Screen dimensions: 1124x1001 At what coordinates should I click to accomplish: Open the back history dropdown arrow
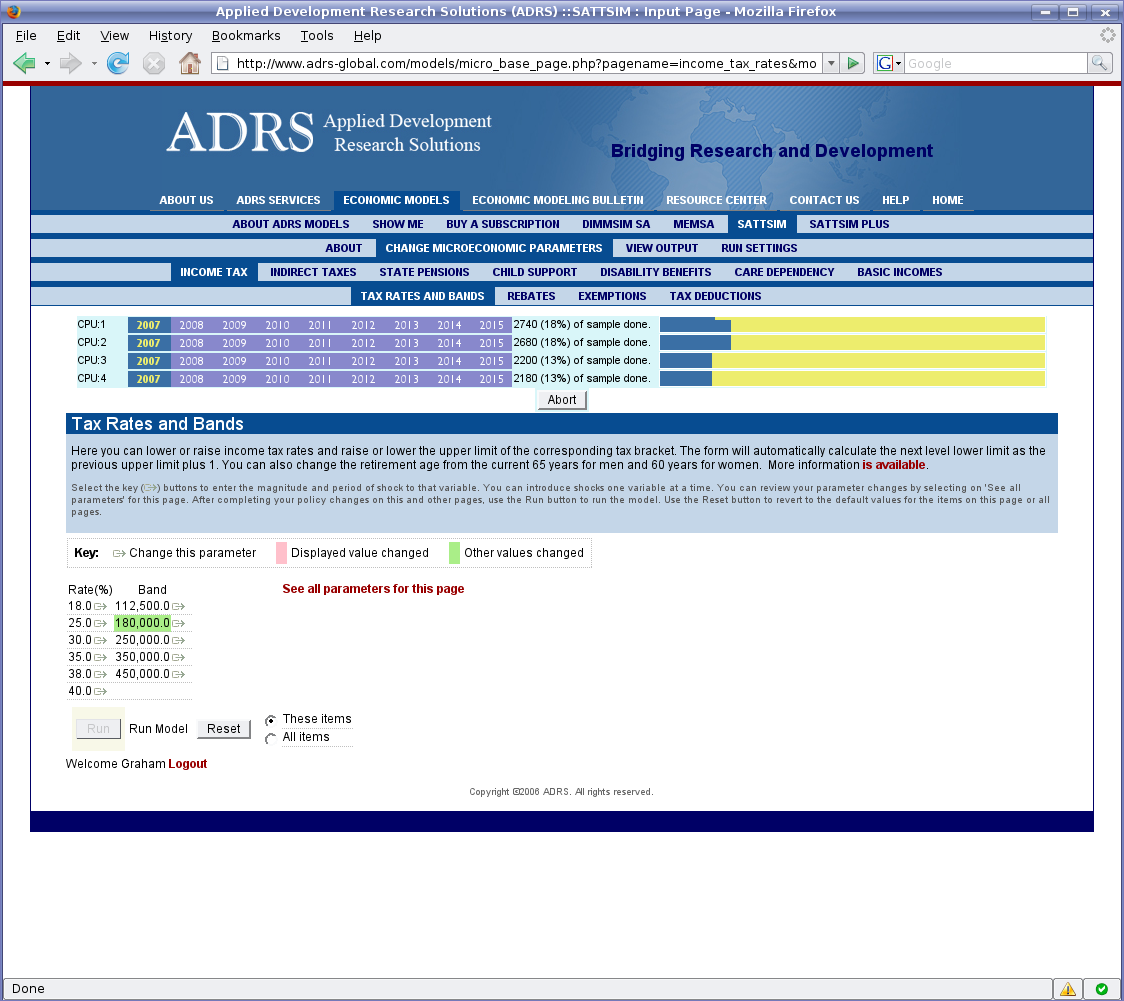47,63
